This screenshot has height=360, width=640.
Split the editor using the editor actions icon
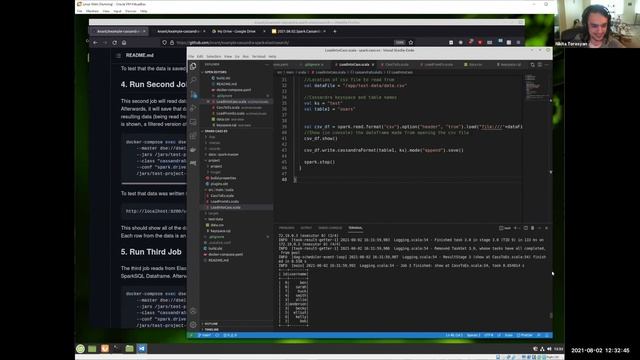[540, 65]
